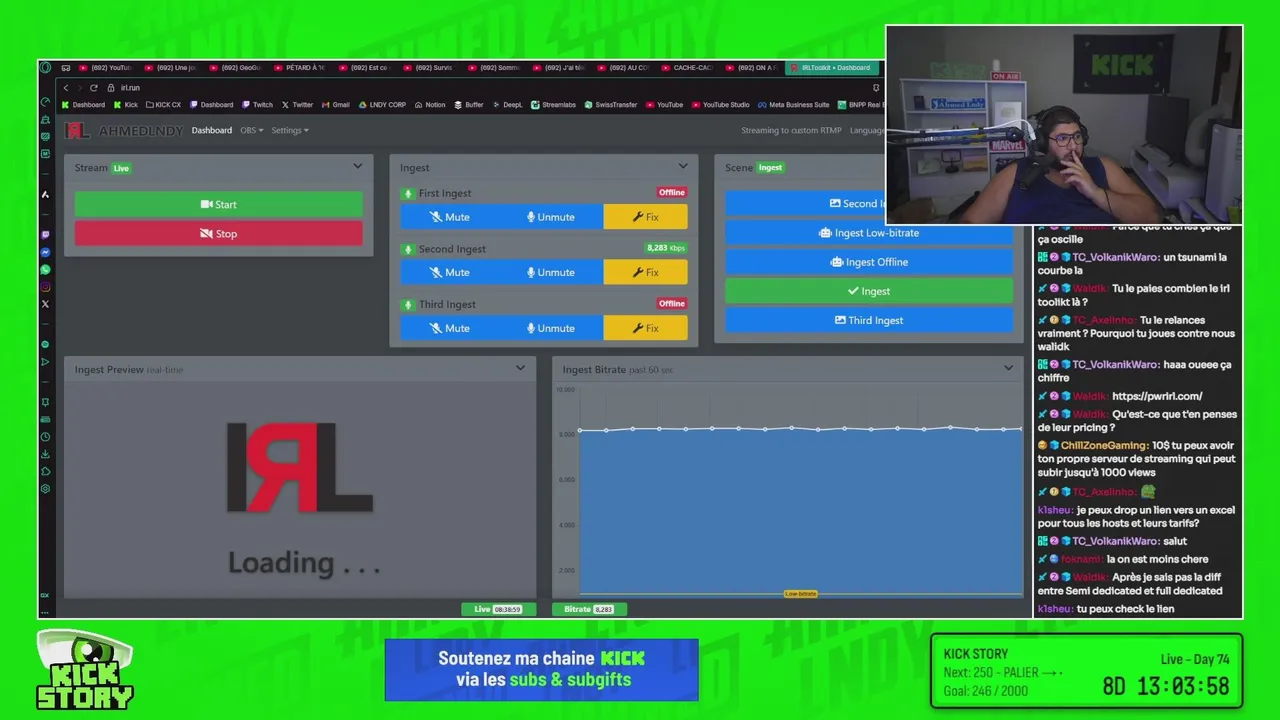Open the Streamlabs bookmark
The width and height of the screenshot is (1280, 720).
554,104
